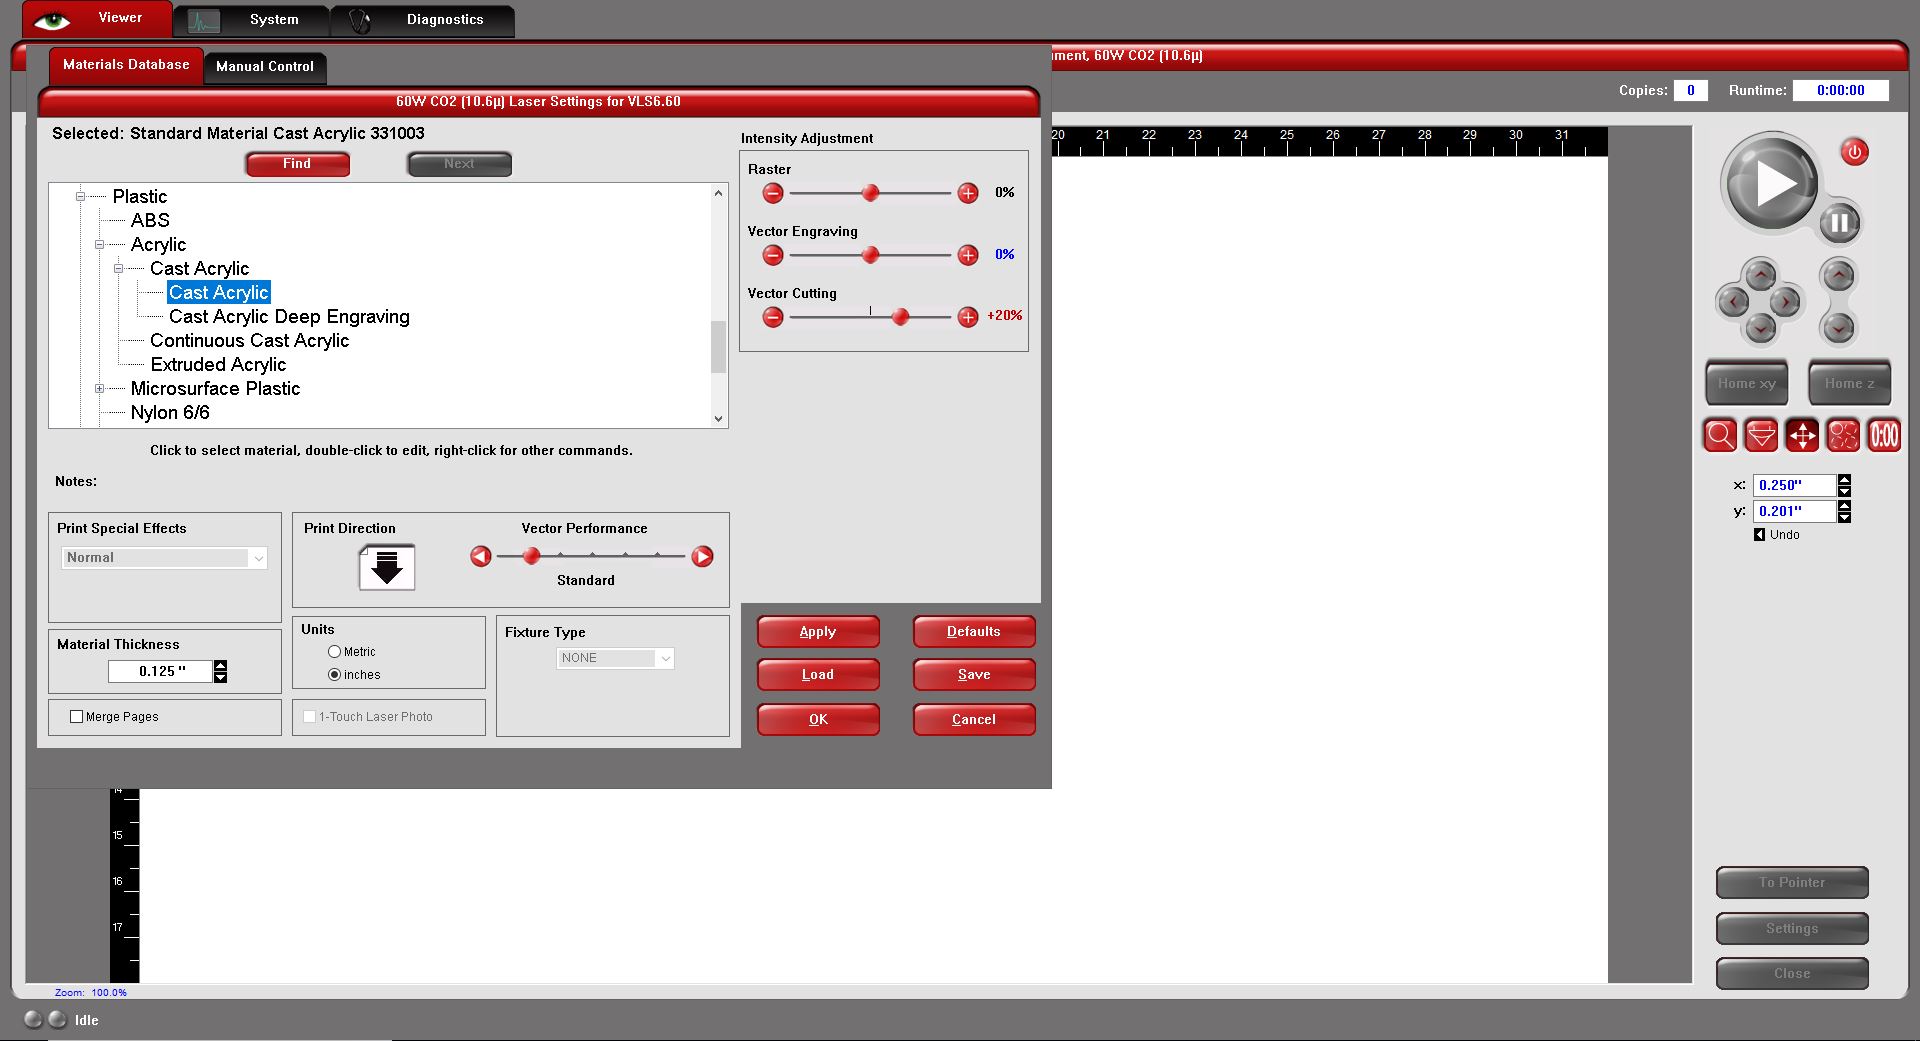Shift Vector Performance left arrow
Image resolution: width=1920 pixels, height=1041 pixels.
coord(481,556)
